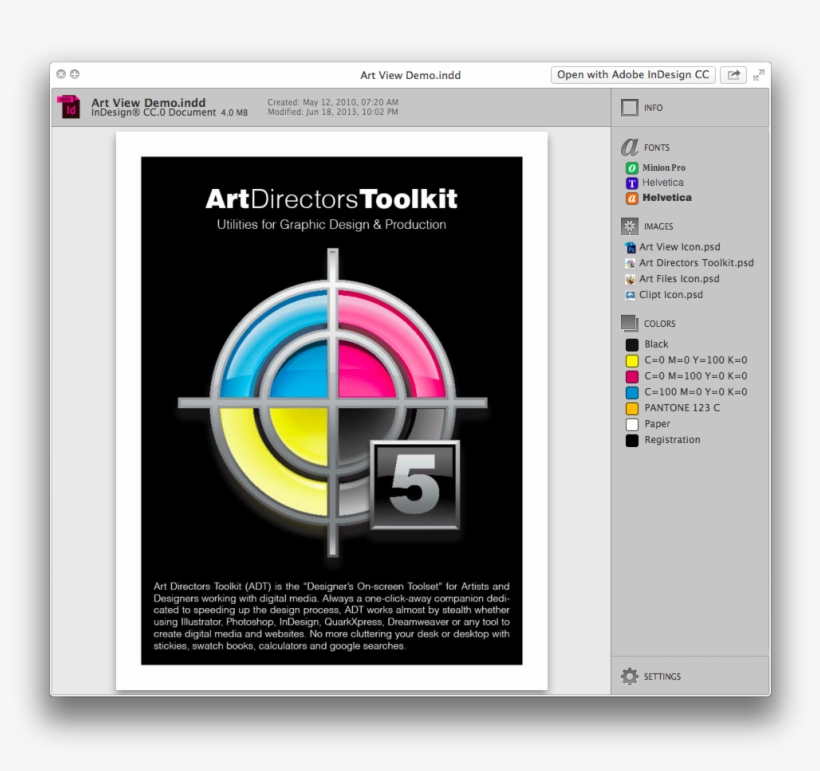Select the cyan C=100 M=0 Y=0 K=0 swatch
Image resolution: width=820 pixels, height=771 pixels.
pos(632,392)
